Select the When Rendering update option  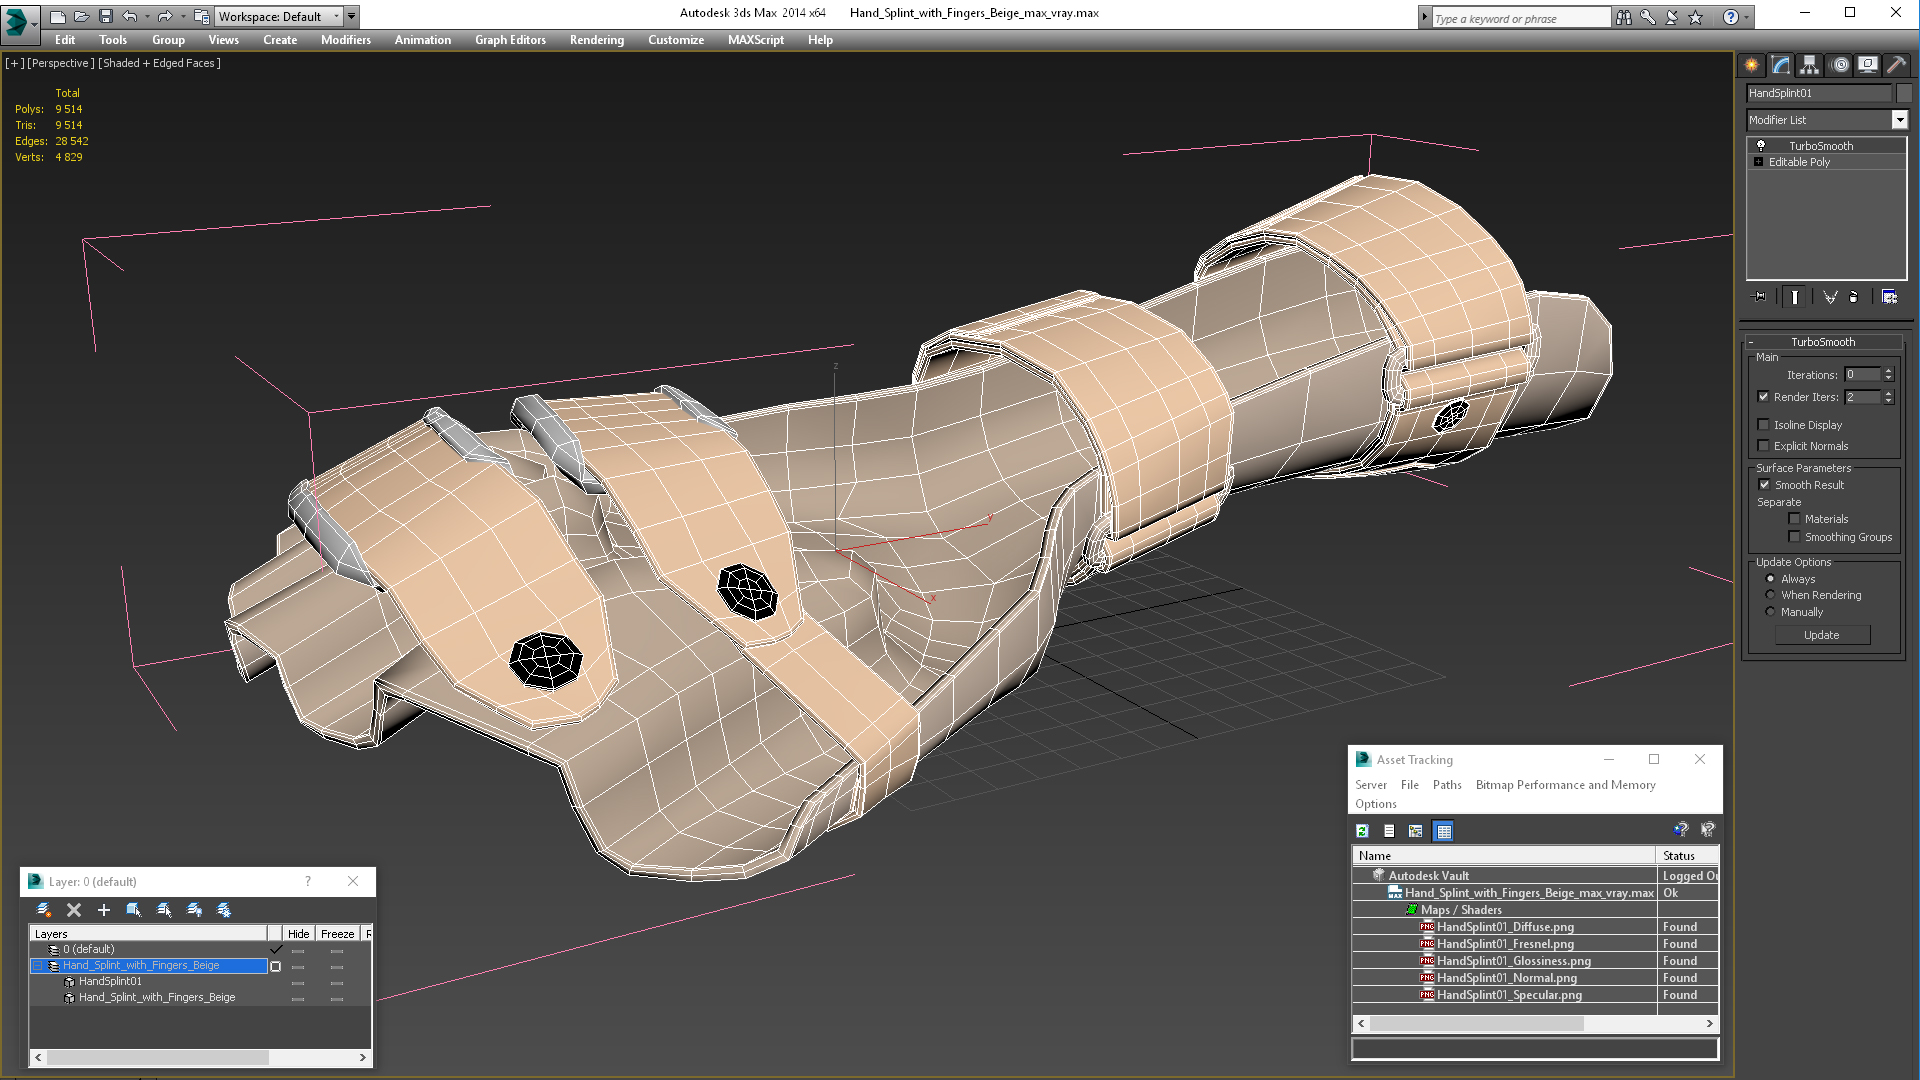pyautogui.click(x=1770, y=595)
